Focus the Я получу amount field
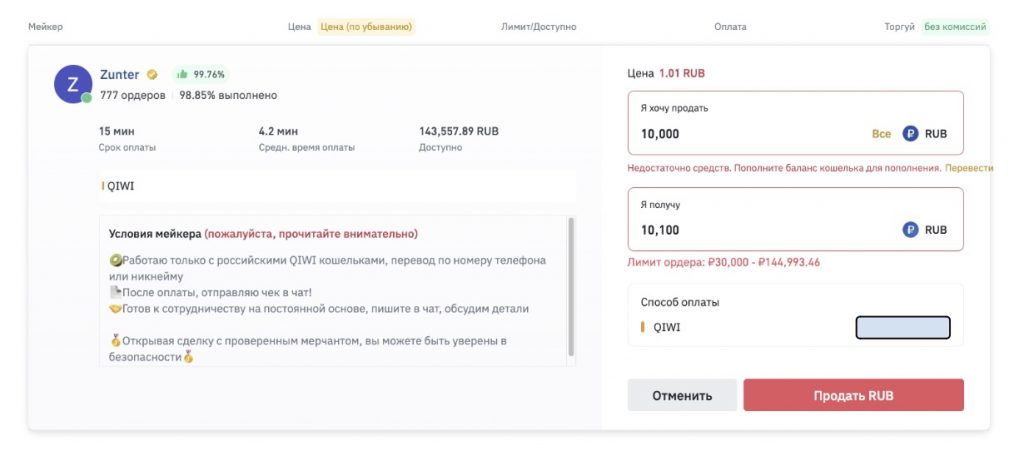The height and width of the screenshot is (461, 1024). click(x=795, y=219)
